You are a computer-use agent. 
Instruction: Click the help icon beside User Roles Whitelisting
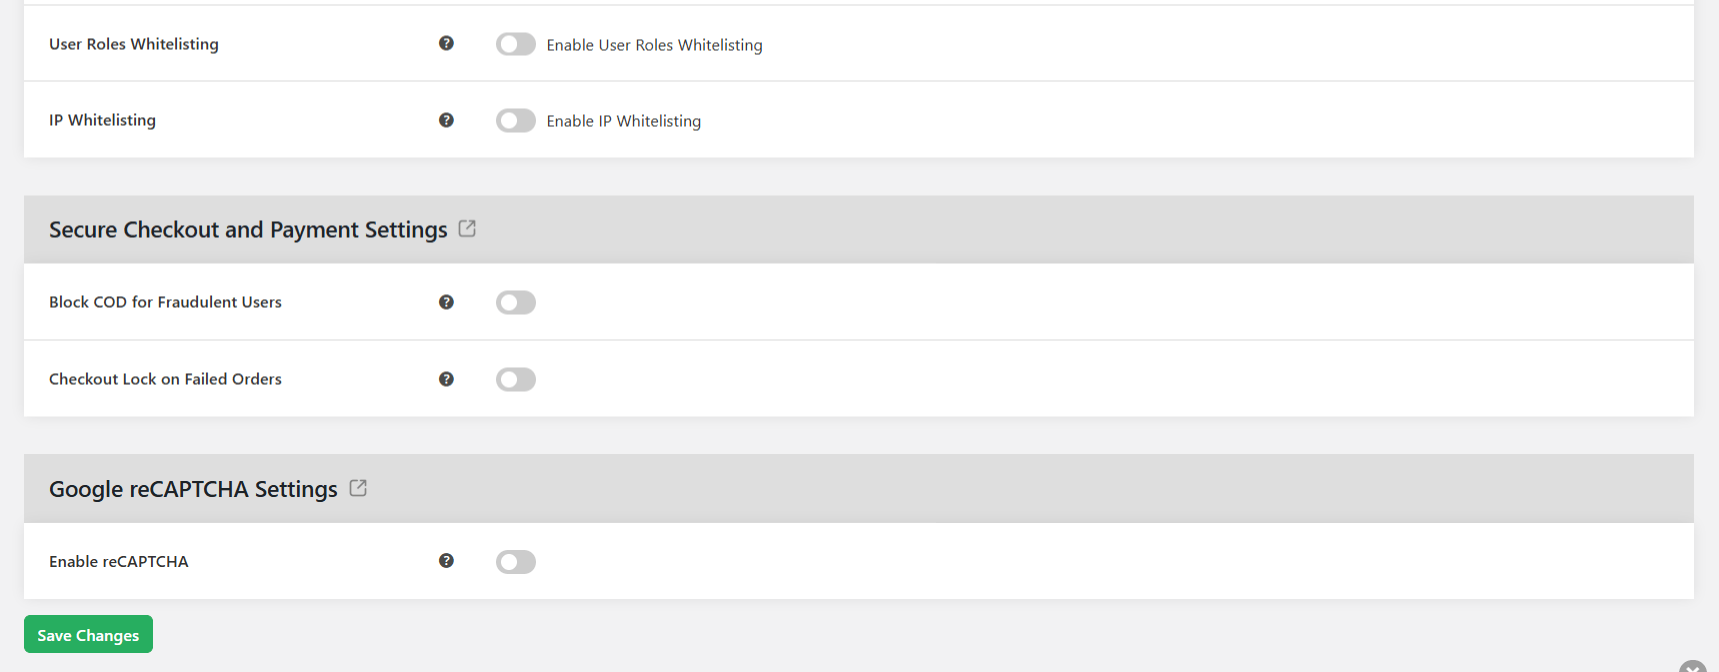(x=446, y=43)
